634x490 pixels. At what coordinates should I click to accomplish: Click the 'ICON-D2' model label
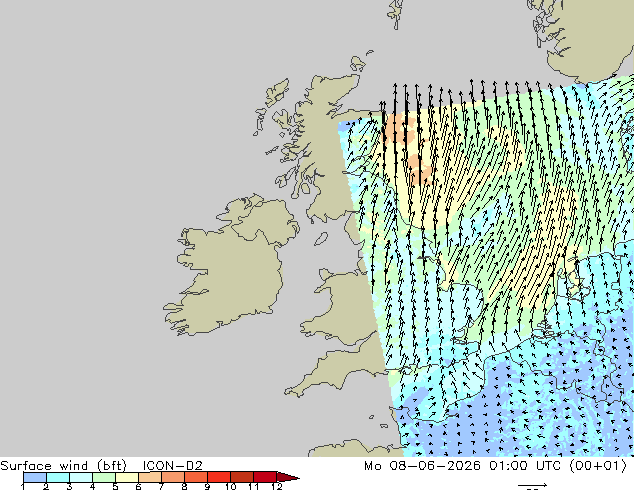(x=173, y=466)
